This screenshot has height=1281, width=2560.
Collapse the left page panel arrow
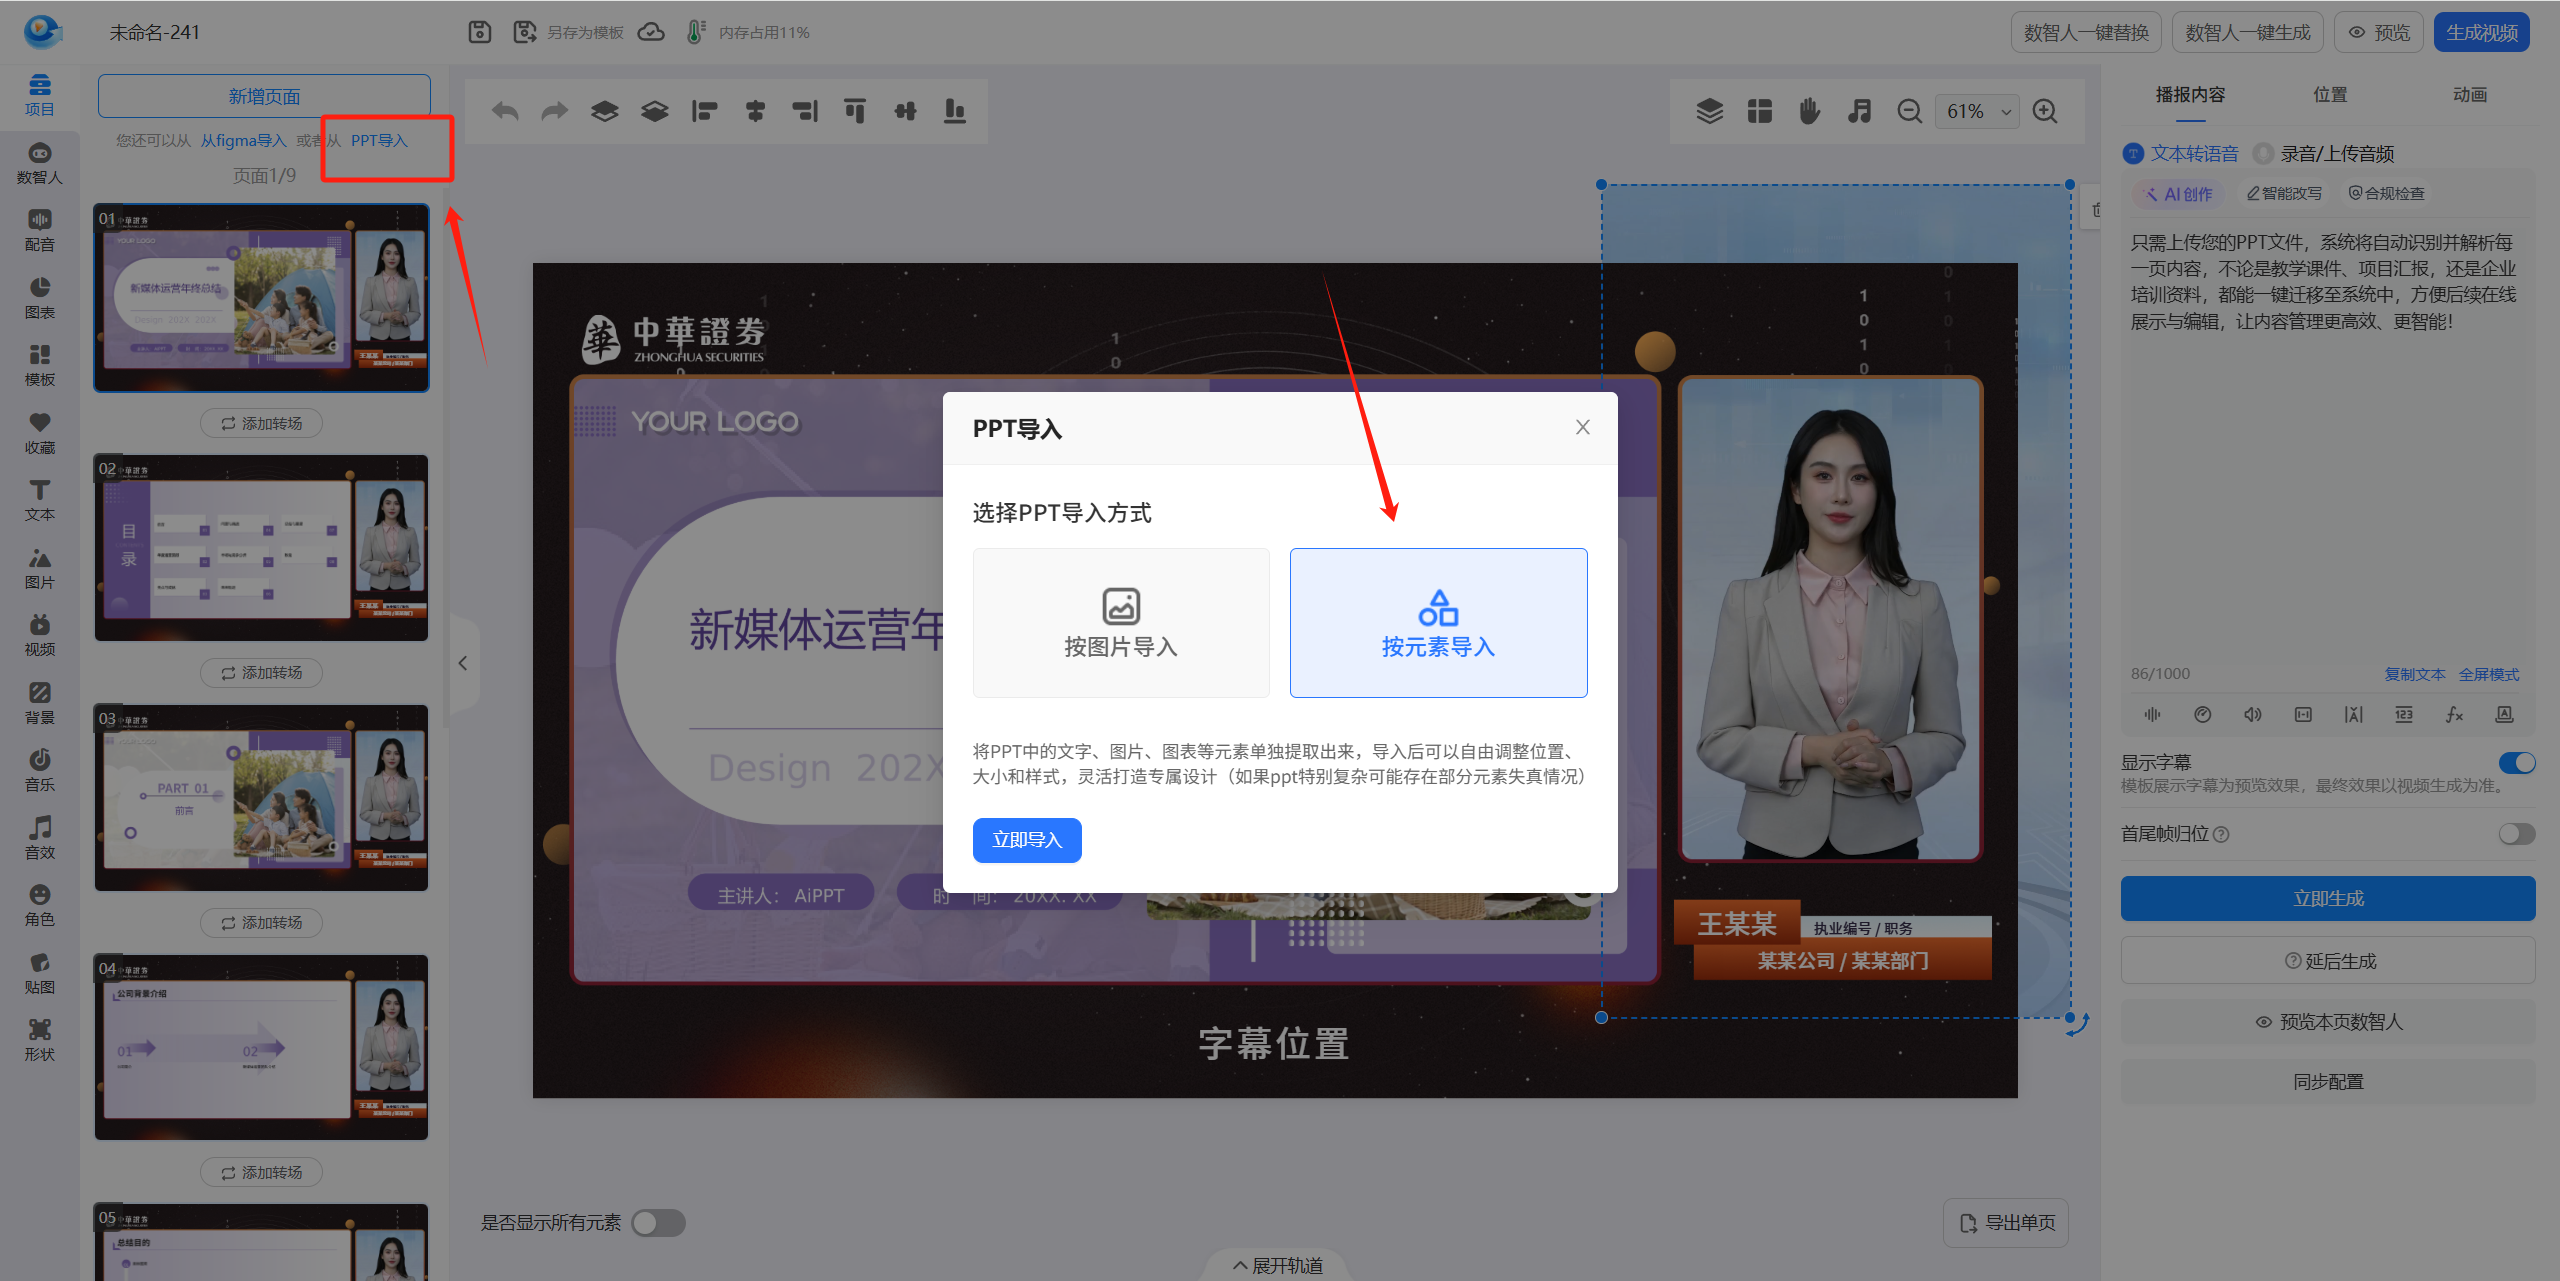463,663
